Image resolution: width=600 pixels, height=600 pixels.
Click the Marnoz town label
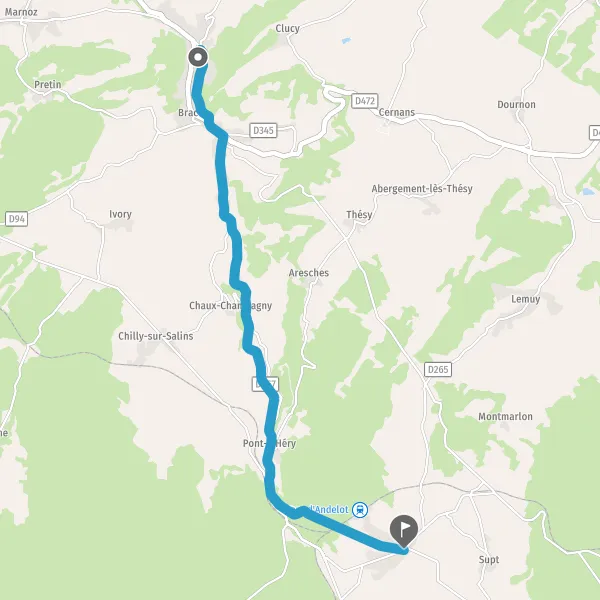(x=21, y=12)
